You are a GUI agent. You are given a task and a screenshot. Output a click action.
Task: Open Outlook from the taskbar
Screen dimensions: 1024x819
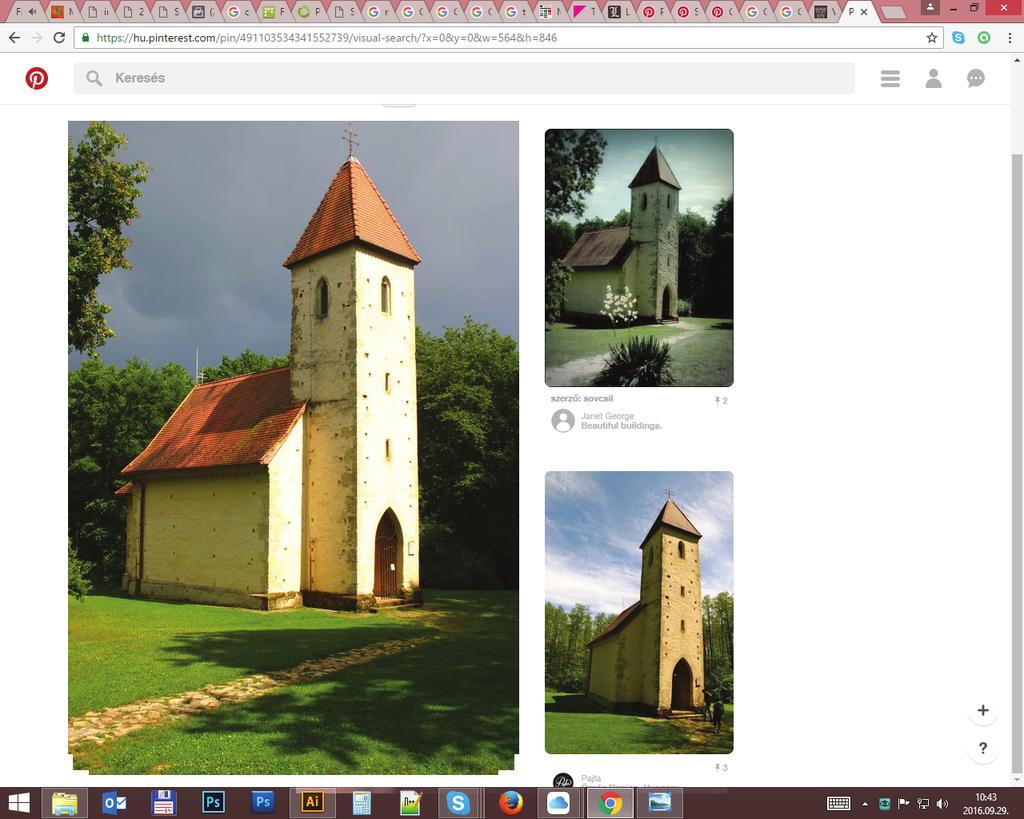pyautogui.click(x=114, y=803)
